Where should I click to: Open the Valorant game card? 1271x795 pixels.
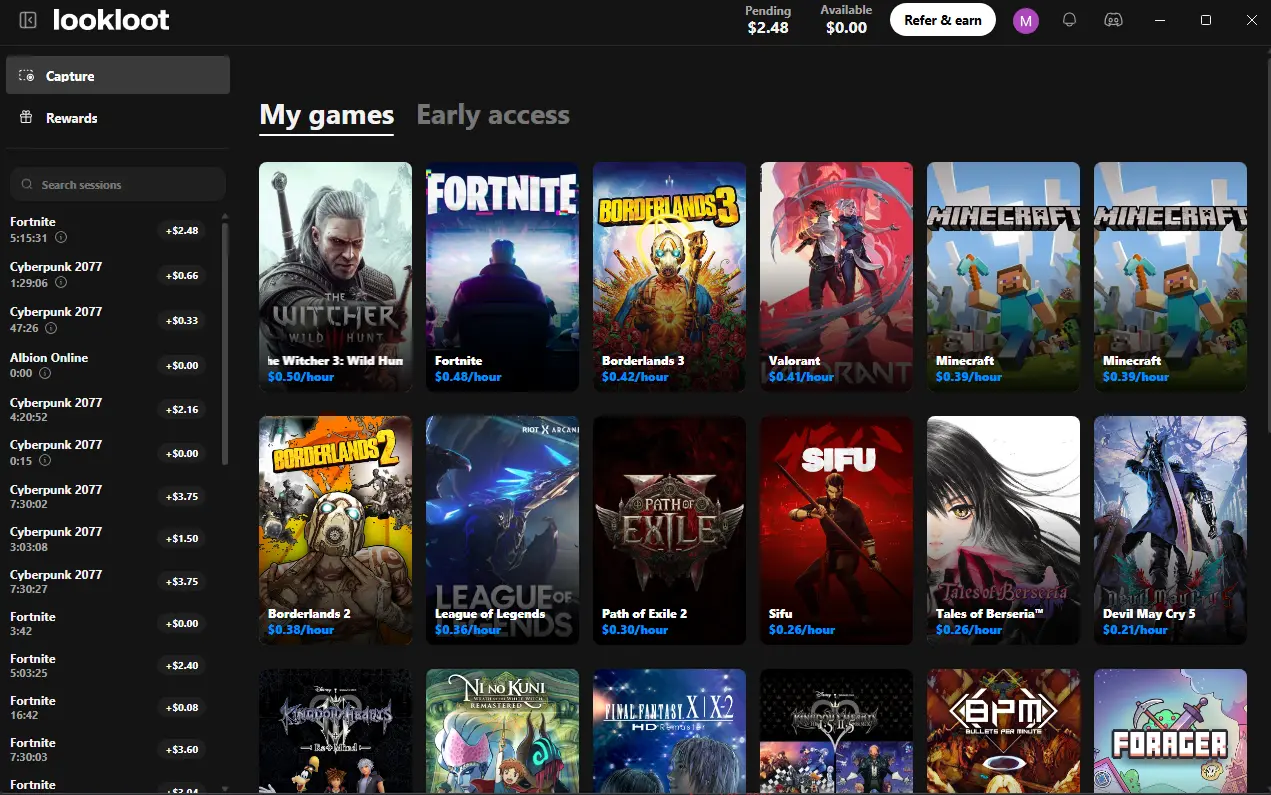tap(836, 277)
